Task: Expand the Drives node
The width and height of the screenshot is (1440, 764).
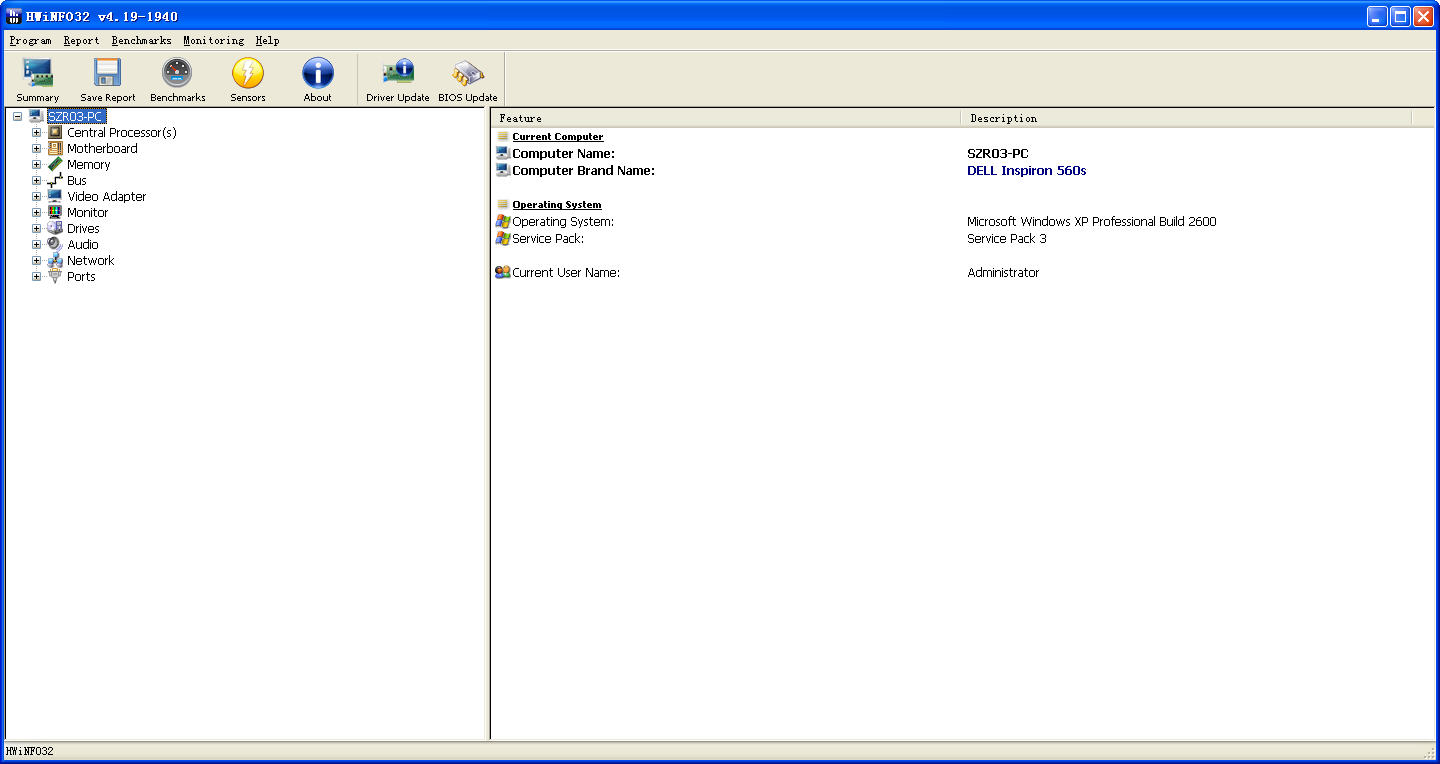Action: 37,229
